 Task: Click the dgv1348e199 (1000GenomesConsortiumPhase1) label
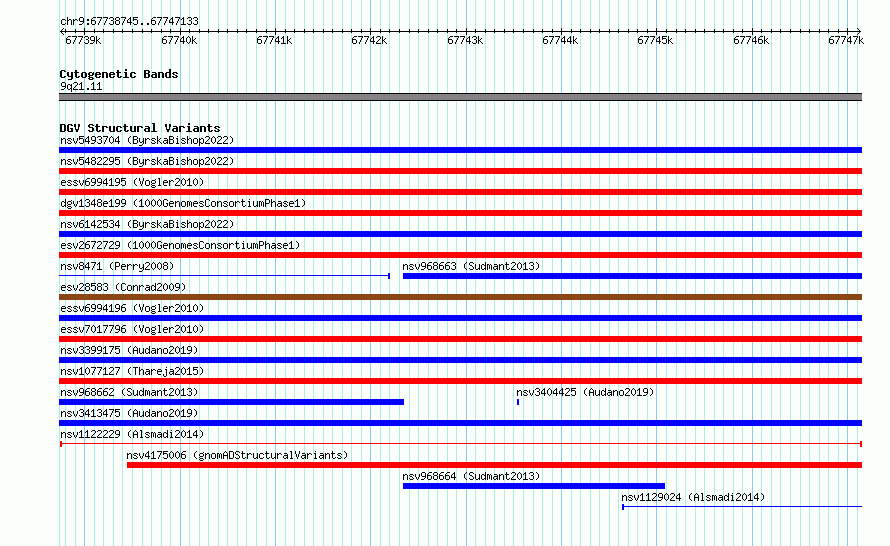183,203
